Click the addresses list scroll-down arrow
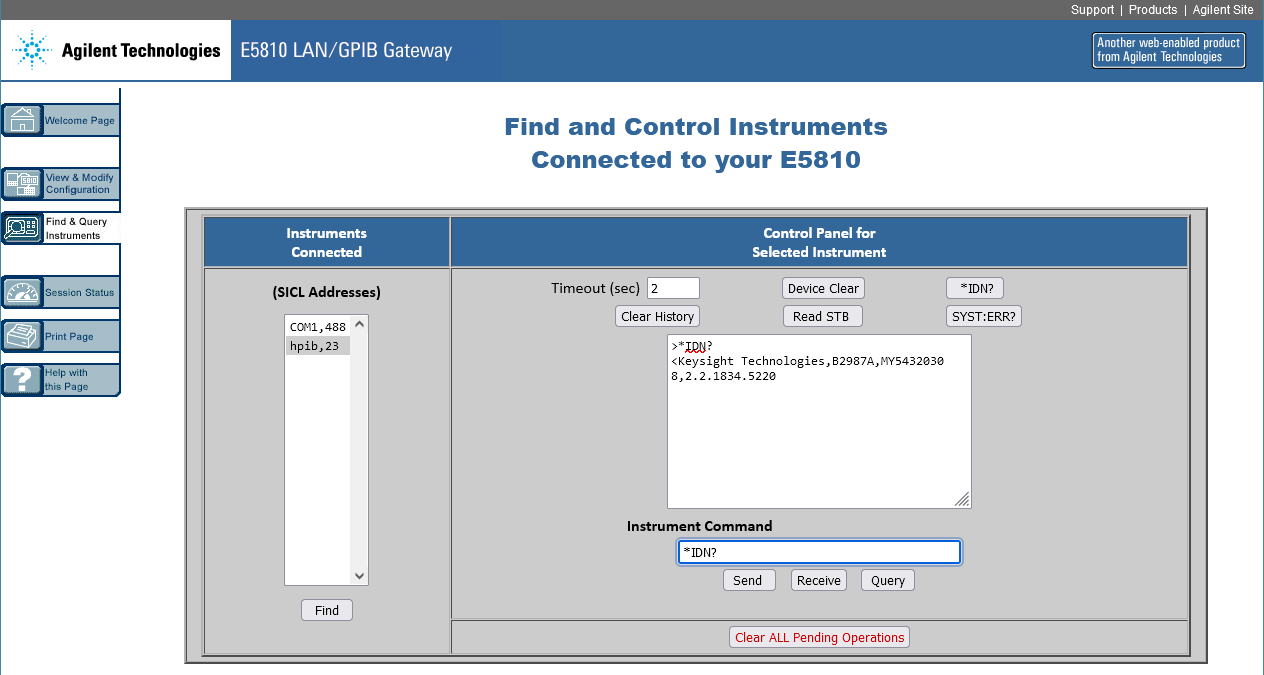This screenshot has width=1264, height=675. click(360, 576)
